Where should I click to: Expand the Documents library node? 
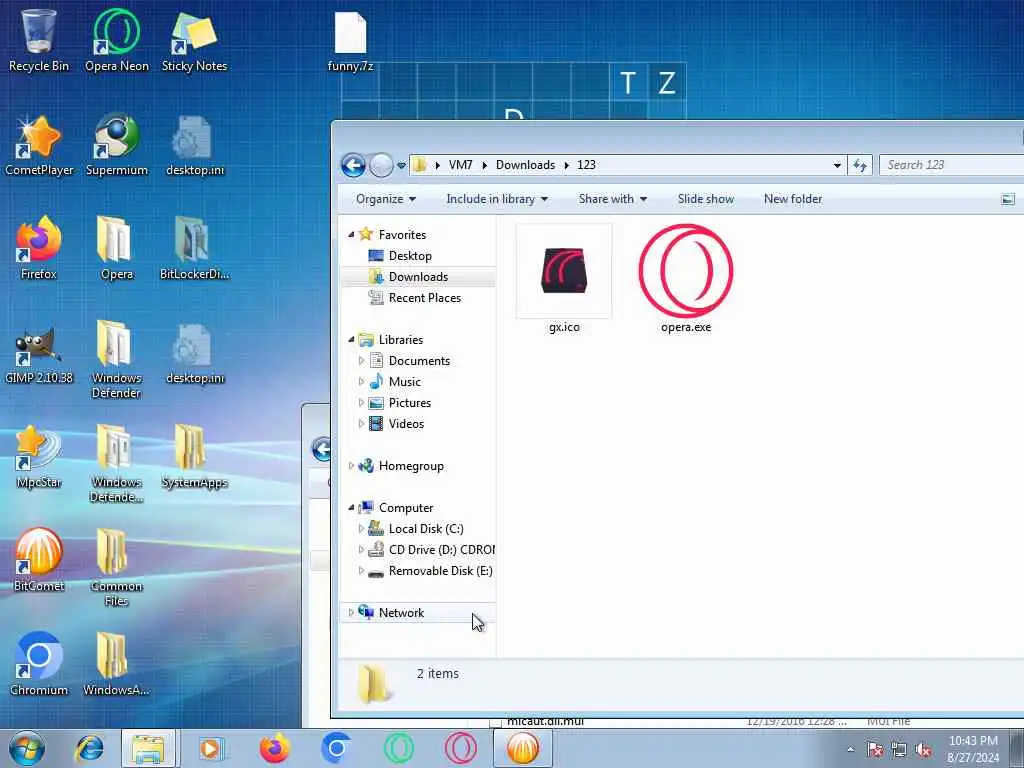pyautogui.click(x=361, y=360)
